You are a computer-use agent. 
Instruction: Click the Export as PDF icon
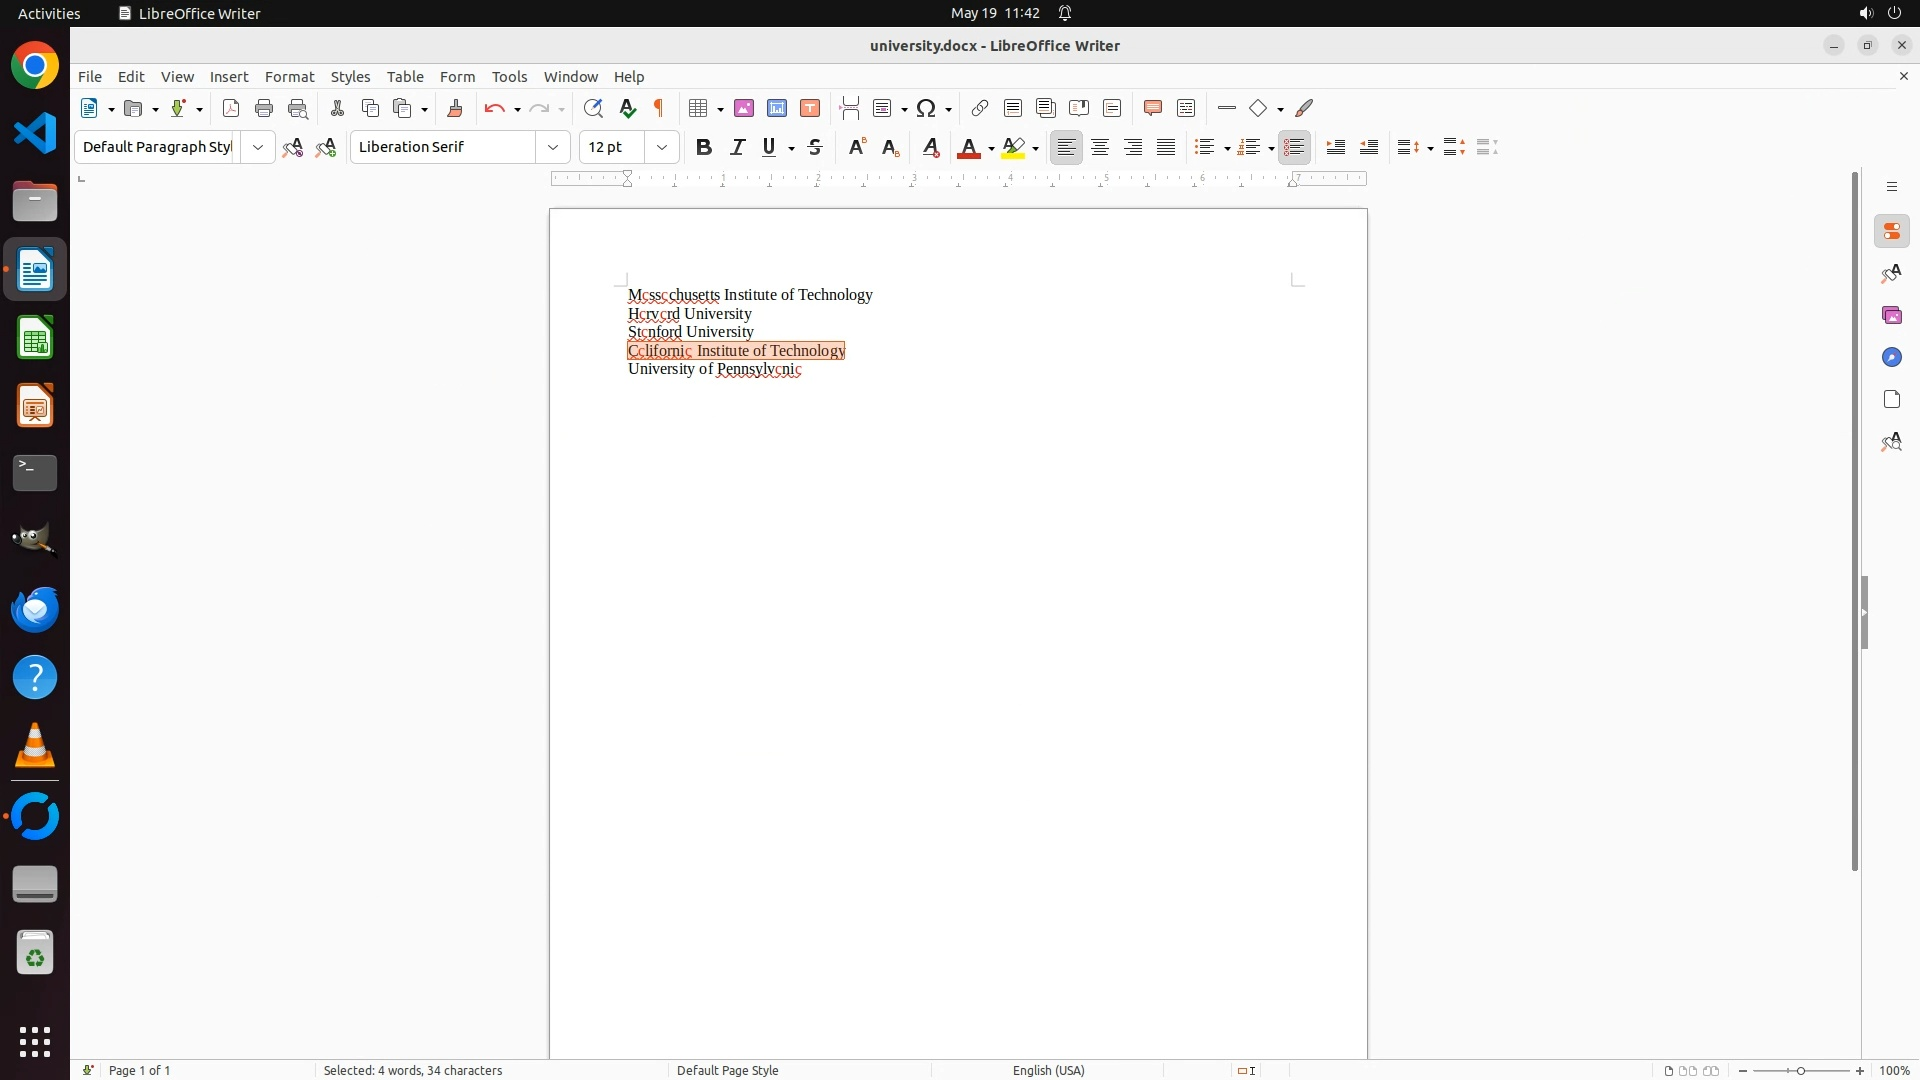[x=231, y=109]
